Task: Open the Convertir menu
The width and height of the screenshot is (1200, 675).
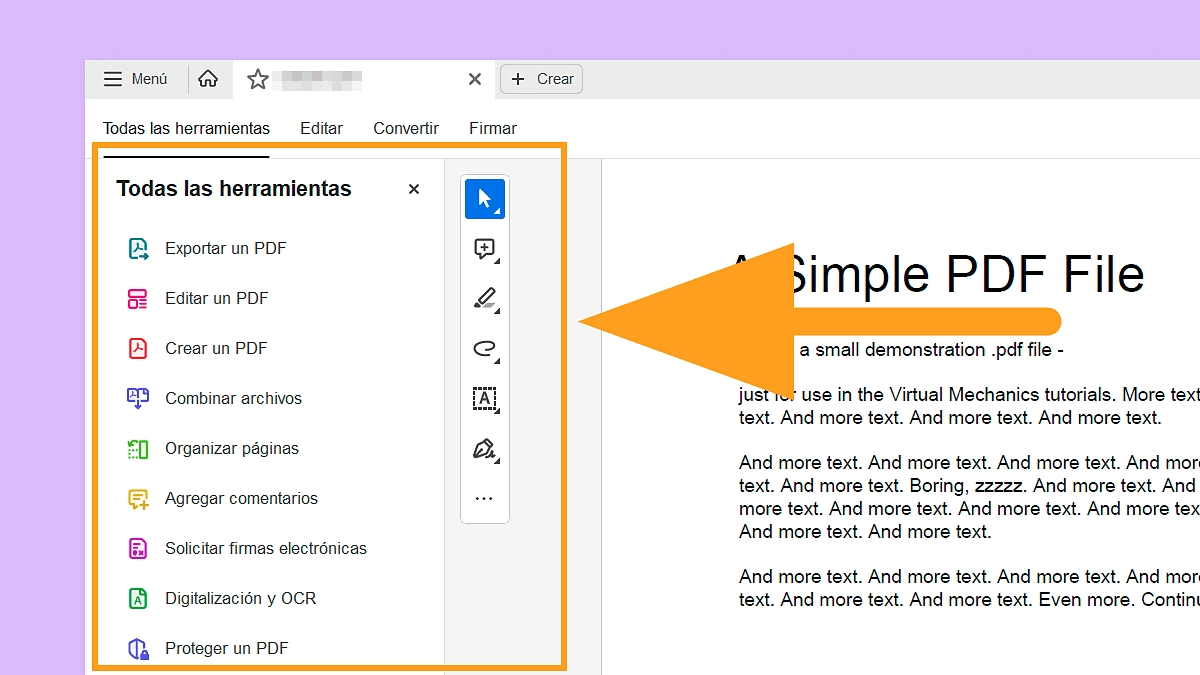Action: (x=405, y=128)
